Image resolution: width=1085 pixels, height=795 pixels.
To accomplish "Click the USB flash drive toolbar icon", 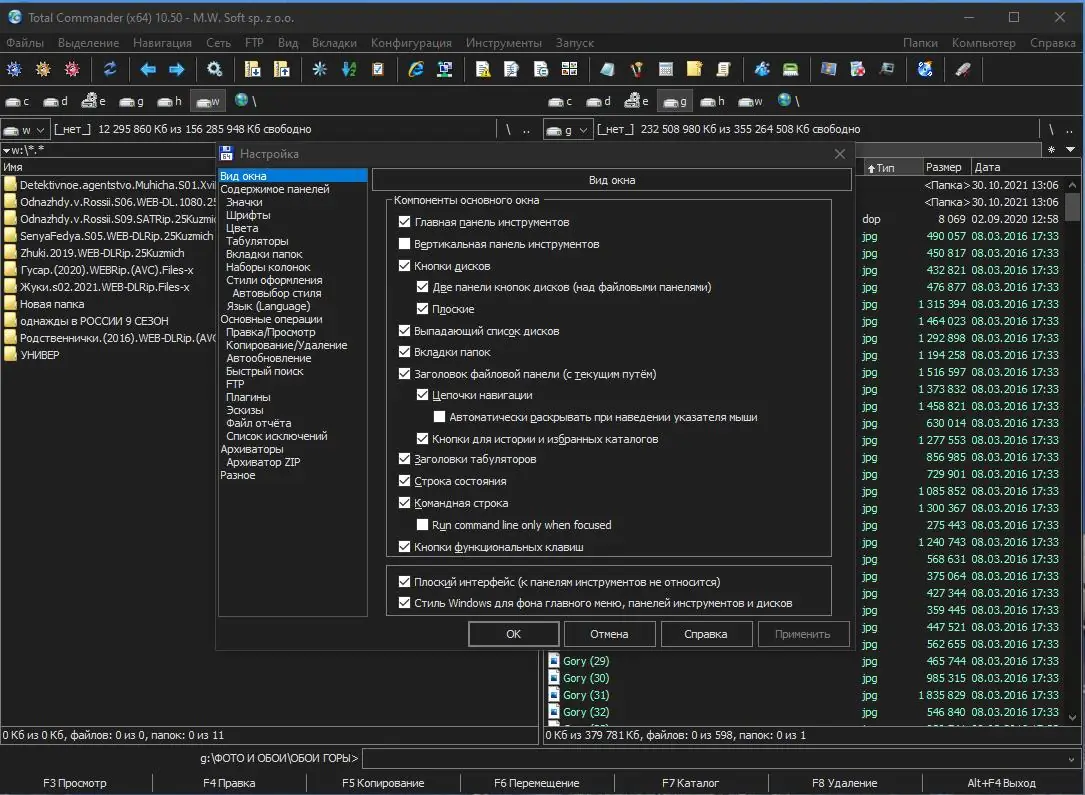I will pos(962,69).
